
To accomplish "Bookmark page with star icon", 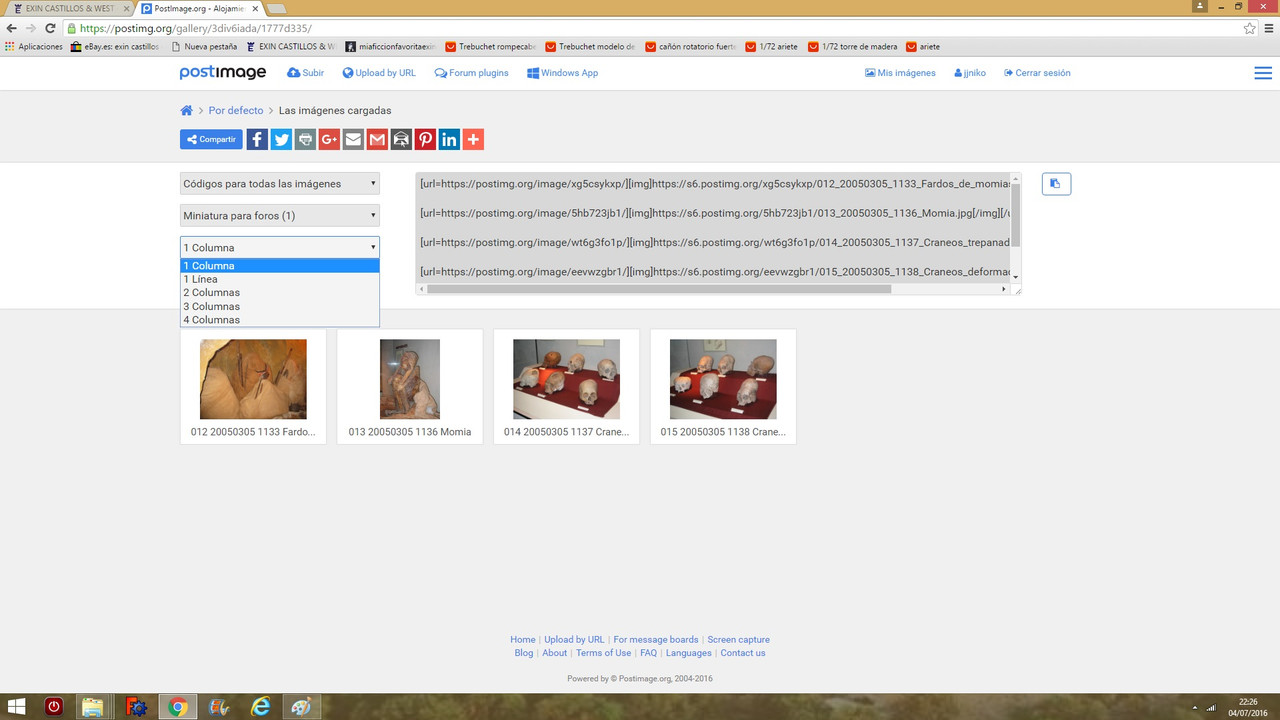I will [x=1250, y=29].
